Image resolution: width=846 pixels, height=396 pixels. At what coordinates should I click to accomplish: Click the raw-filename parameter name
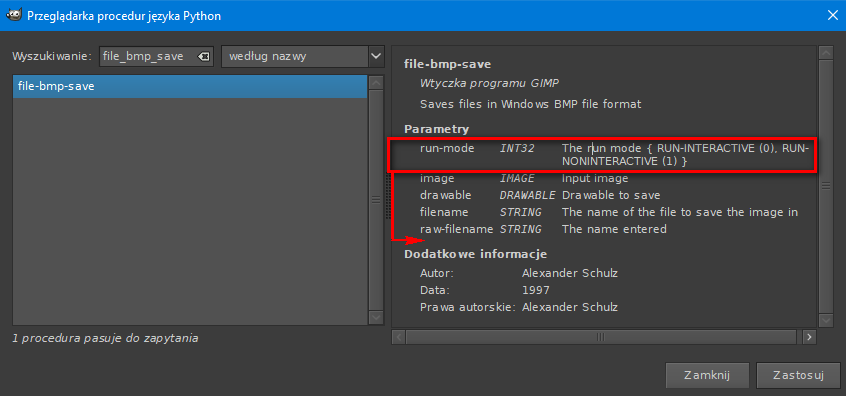(x=456, y=229)
